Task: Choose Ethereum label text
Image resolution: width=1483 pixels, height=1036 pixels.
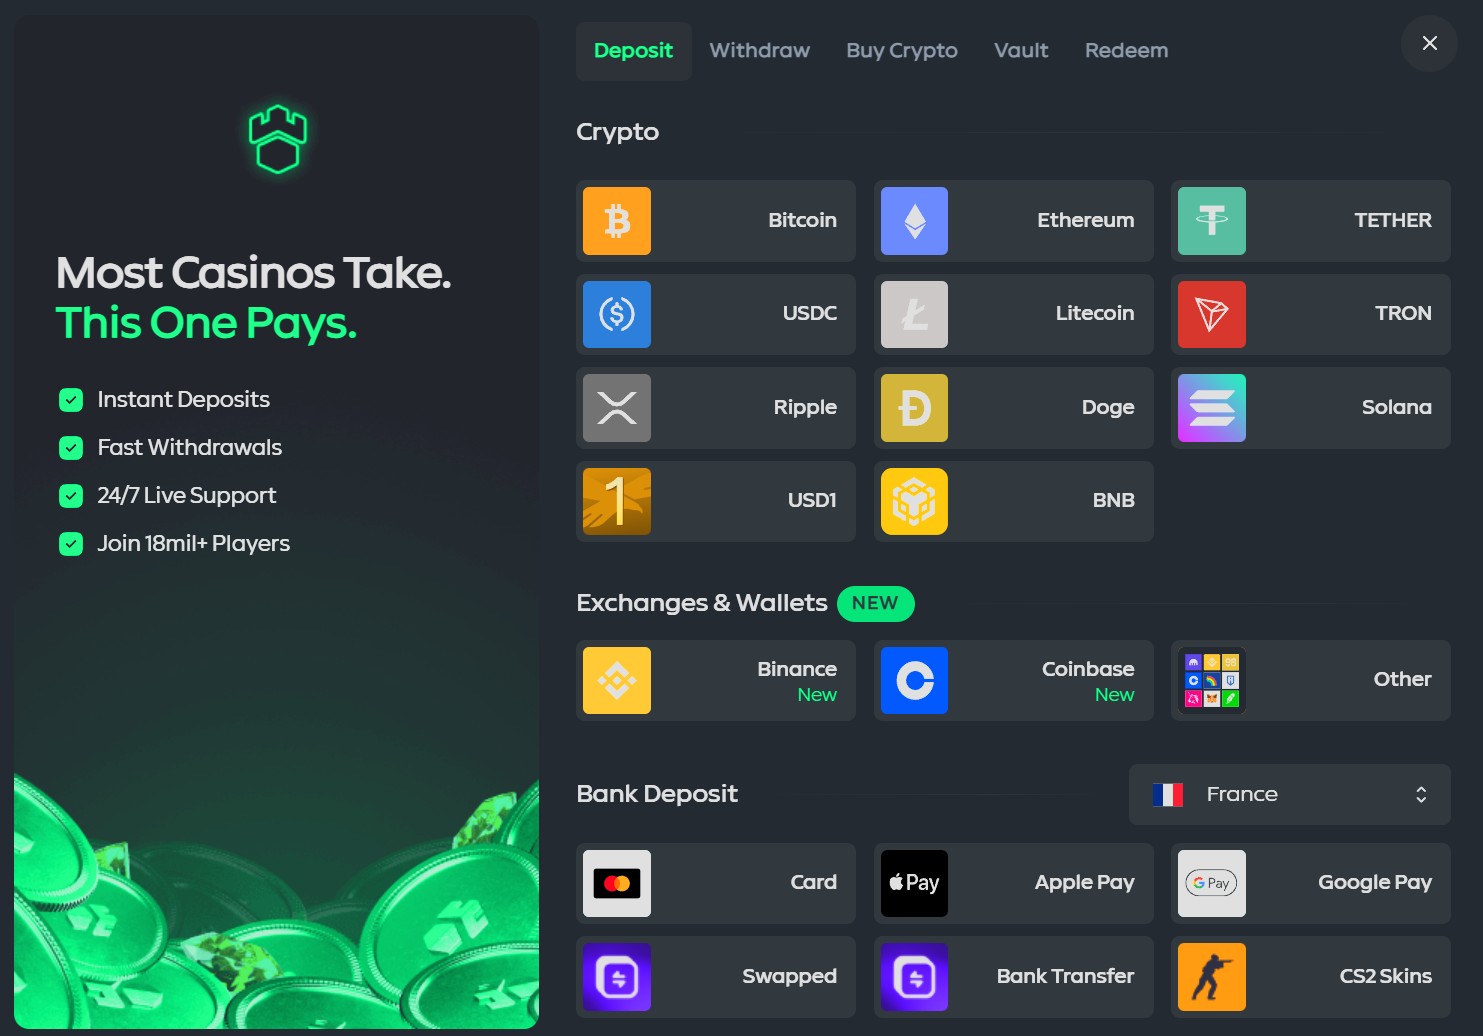Action: click(1085, 220)
